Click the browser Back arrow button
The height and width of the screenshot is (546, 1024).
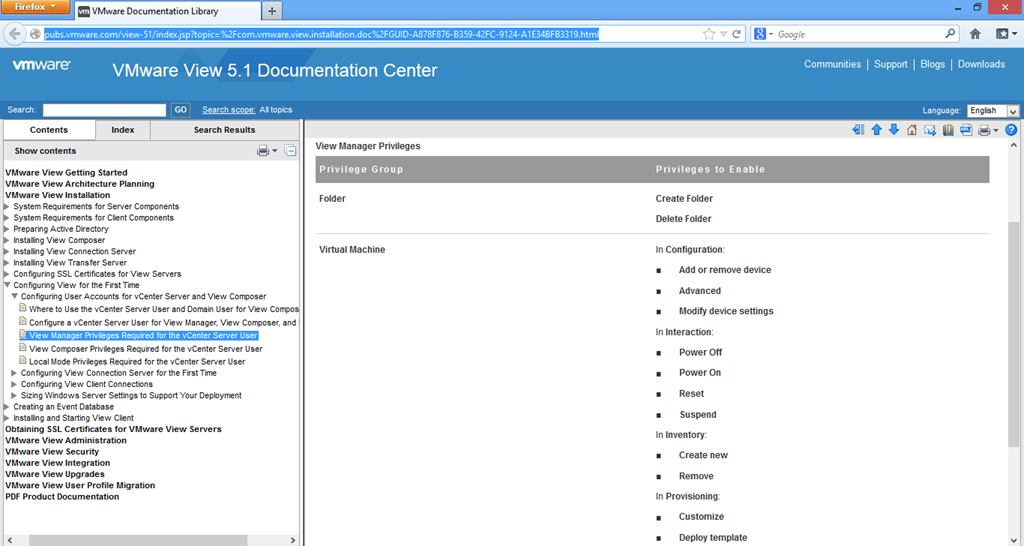(16, 34)
